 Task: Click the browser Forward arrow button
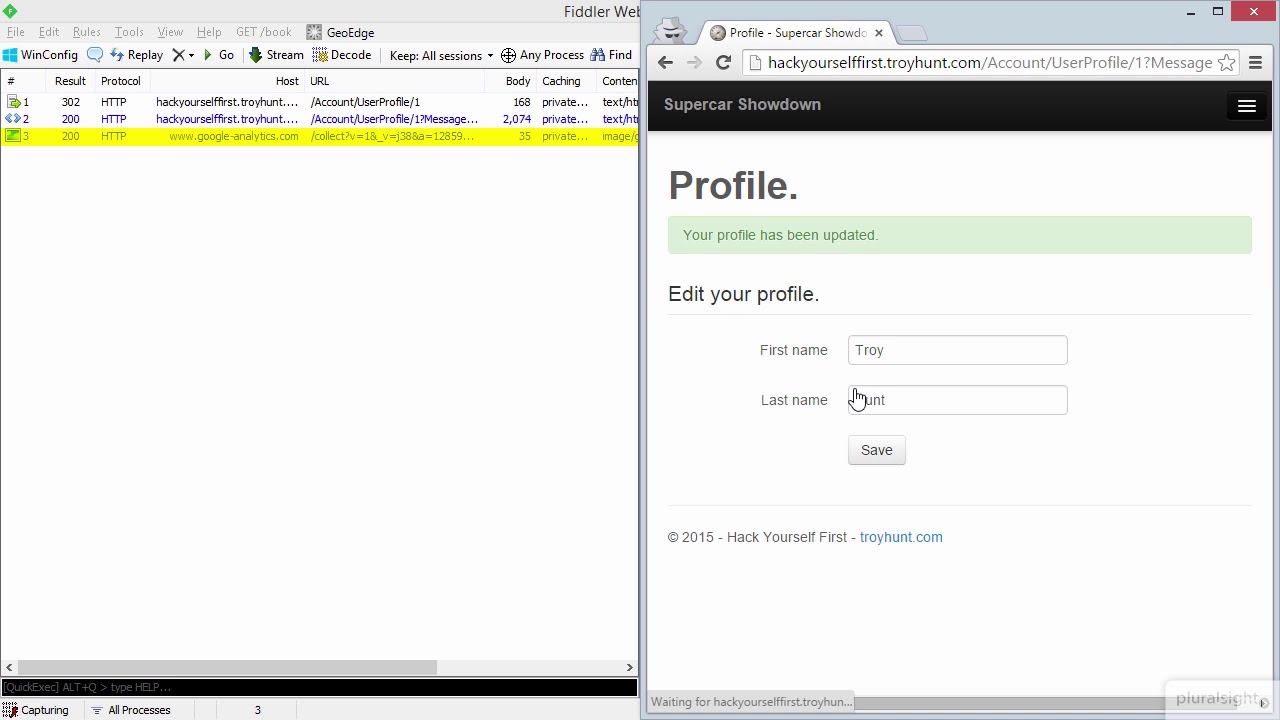click(694, 62)
